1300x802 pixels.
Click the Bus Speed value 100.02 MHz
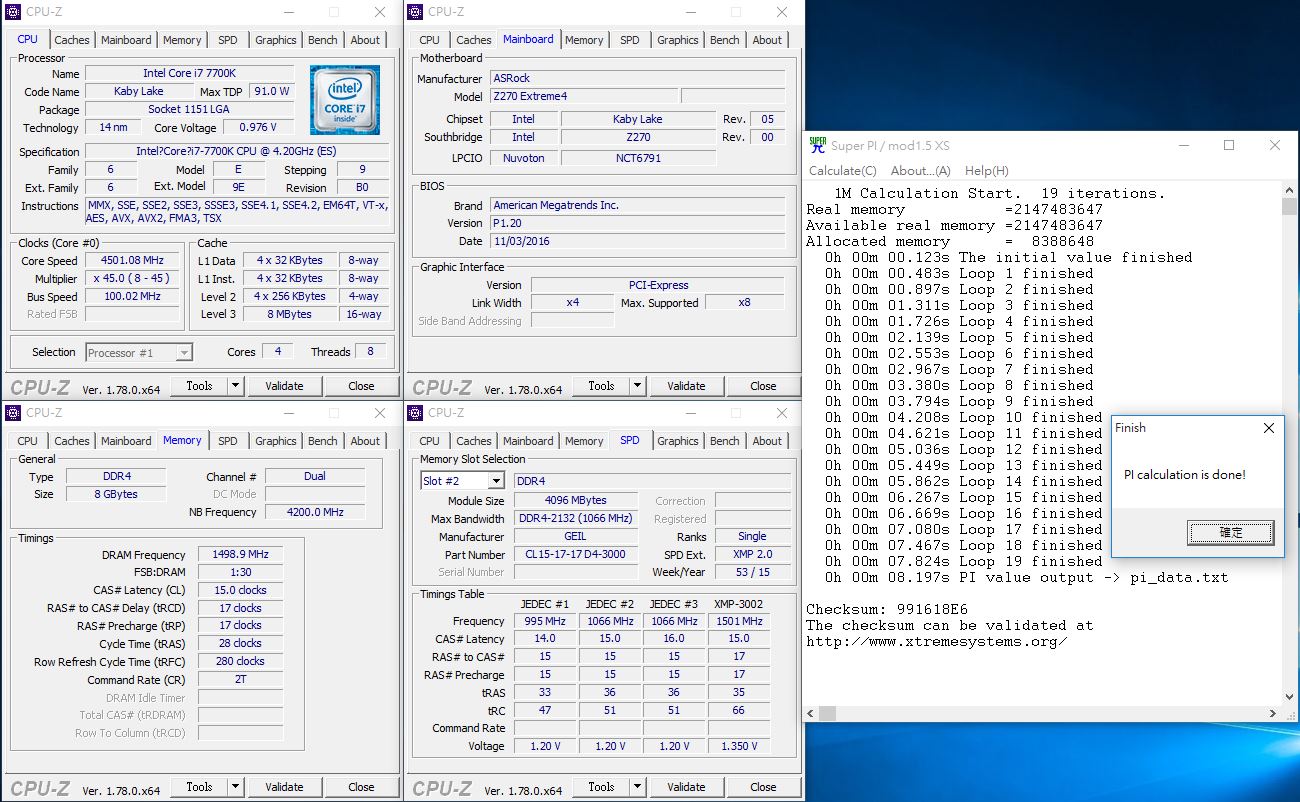[132, 296]
